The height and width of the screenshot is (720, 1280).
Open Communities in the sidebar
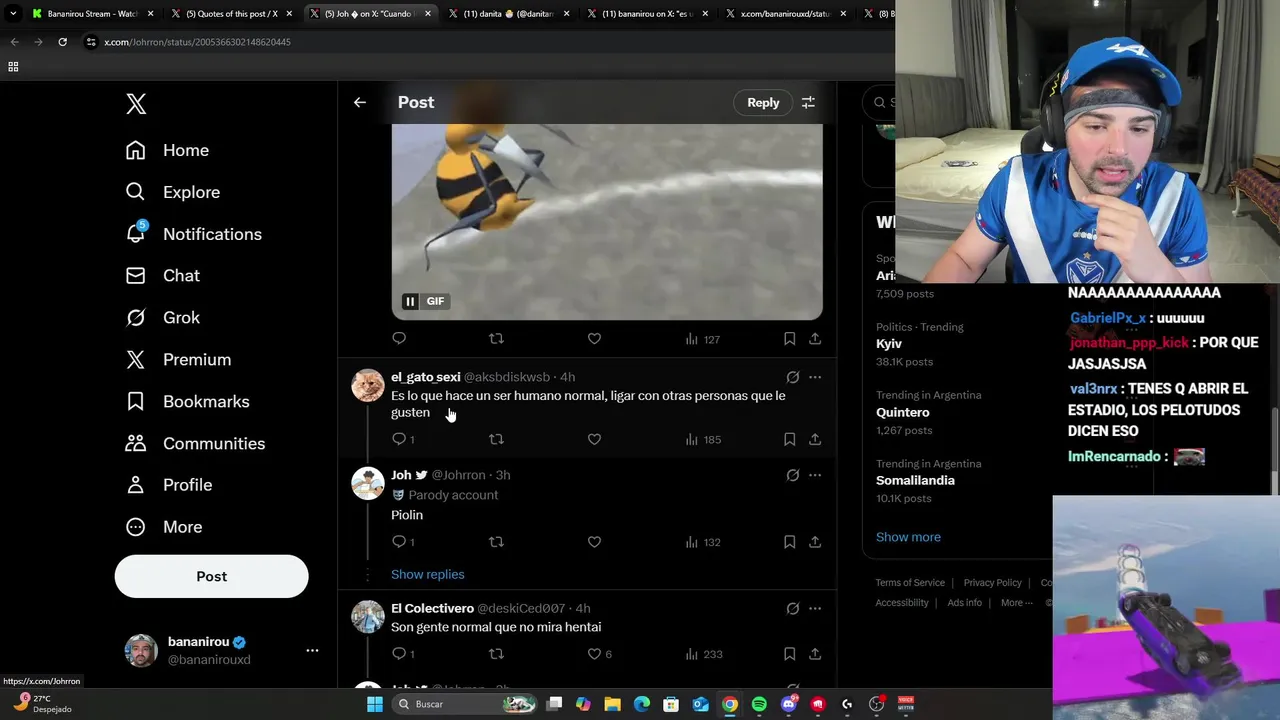pyautogui.click(x=195, y=443)
